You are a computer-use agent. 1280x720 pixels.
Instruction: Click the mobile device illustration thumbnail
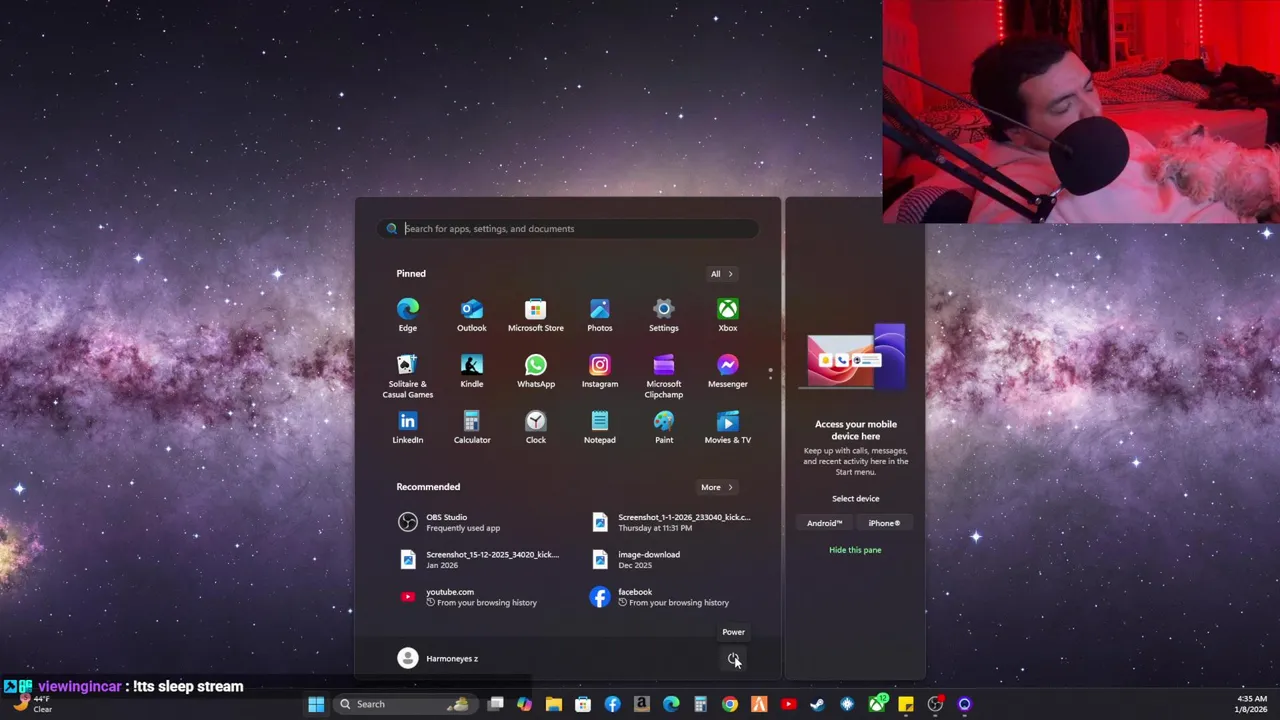856,355
